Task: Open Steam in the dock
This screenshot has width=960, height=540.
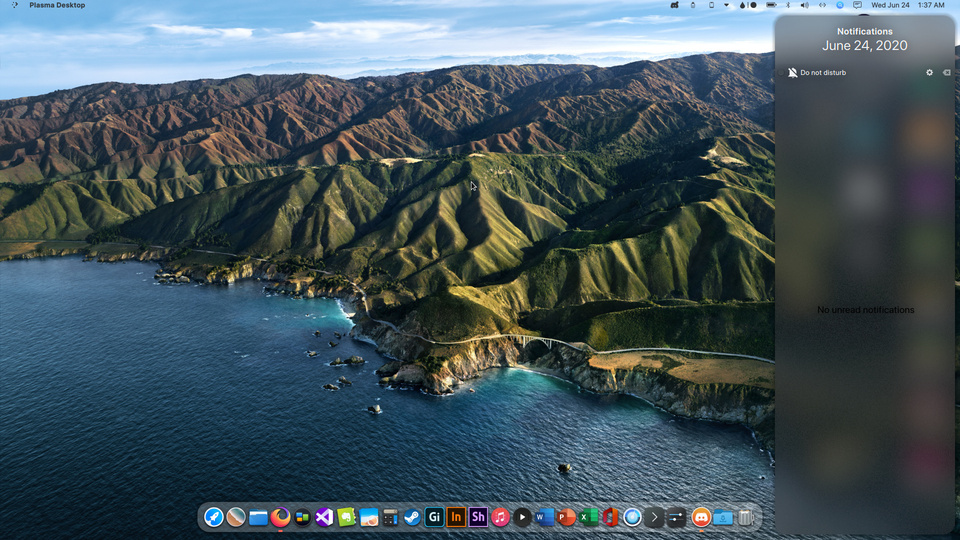Action: click(412, 517)
